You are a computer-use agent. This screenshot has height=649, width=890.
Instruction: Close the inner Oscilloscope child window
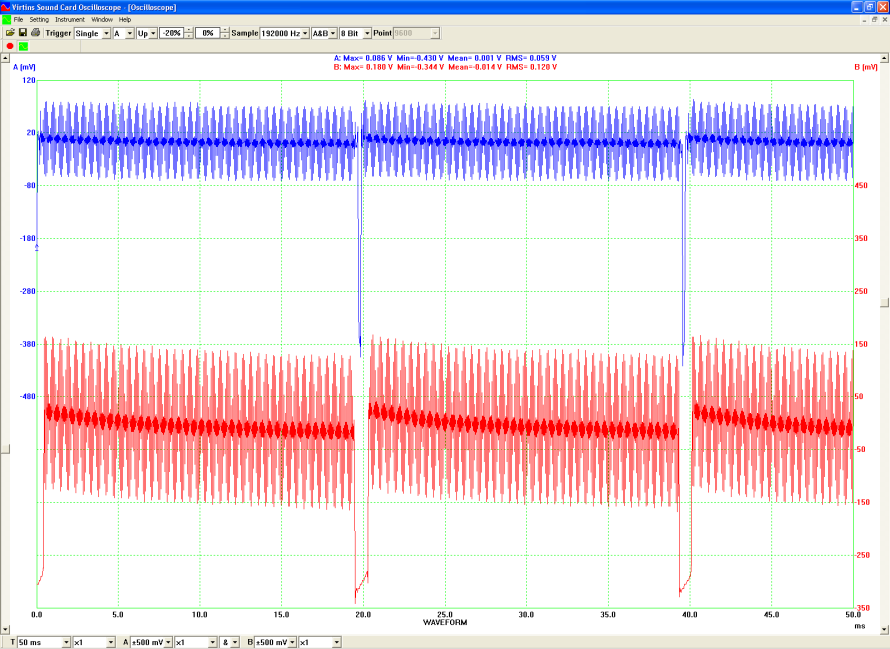tap(884, 20)
